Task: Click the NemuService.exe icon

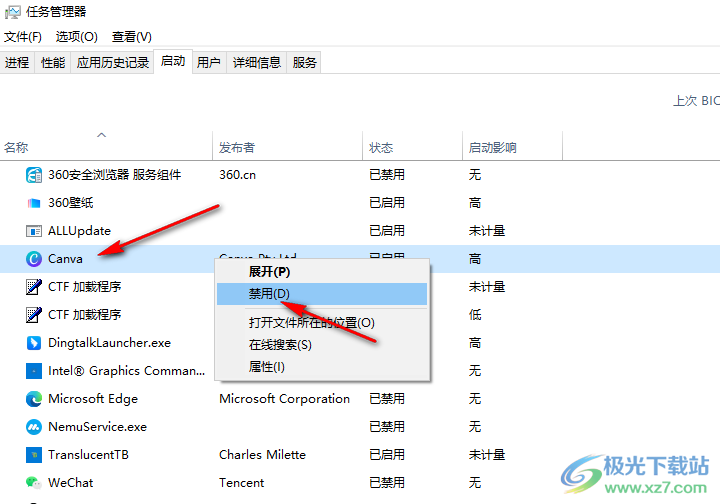Action: click(x=34, y=427)
